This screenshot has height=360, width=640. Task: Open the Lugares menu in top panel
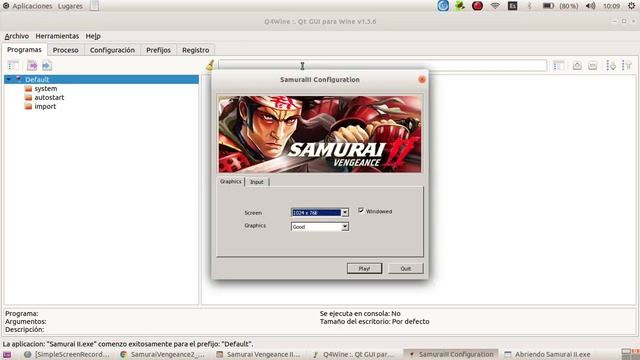coord(70,6)
